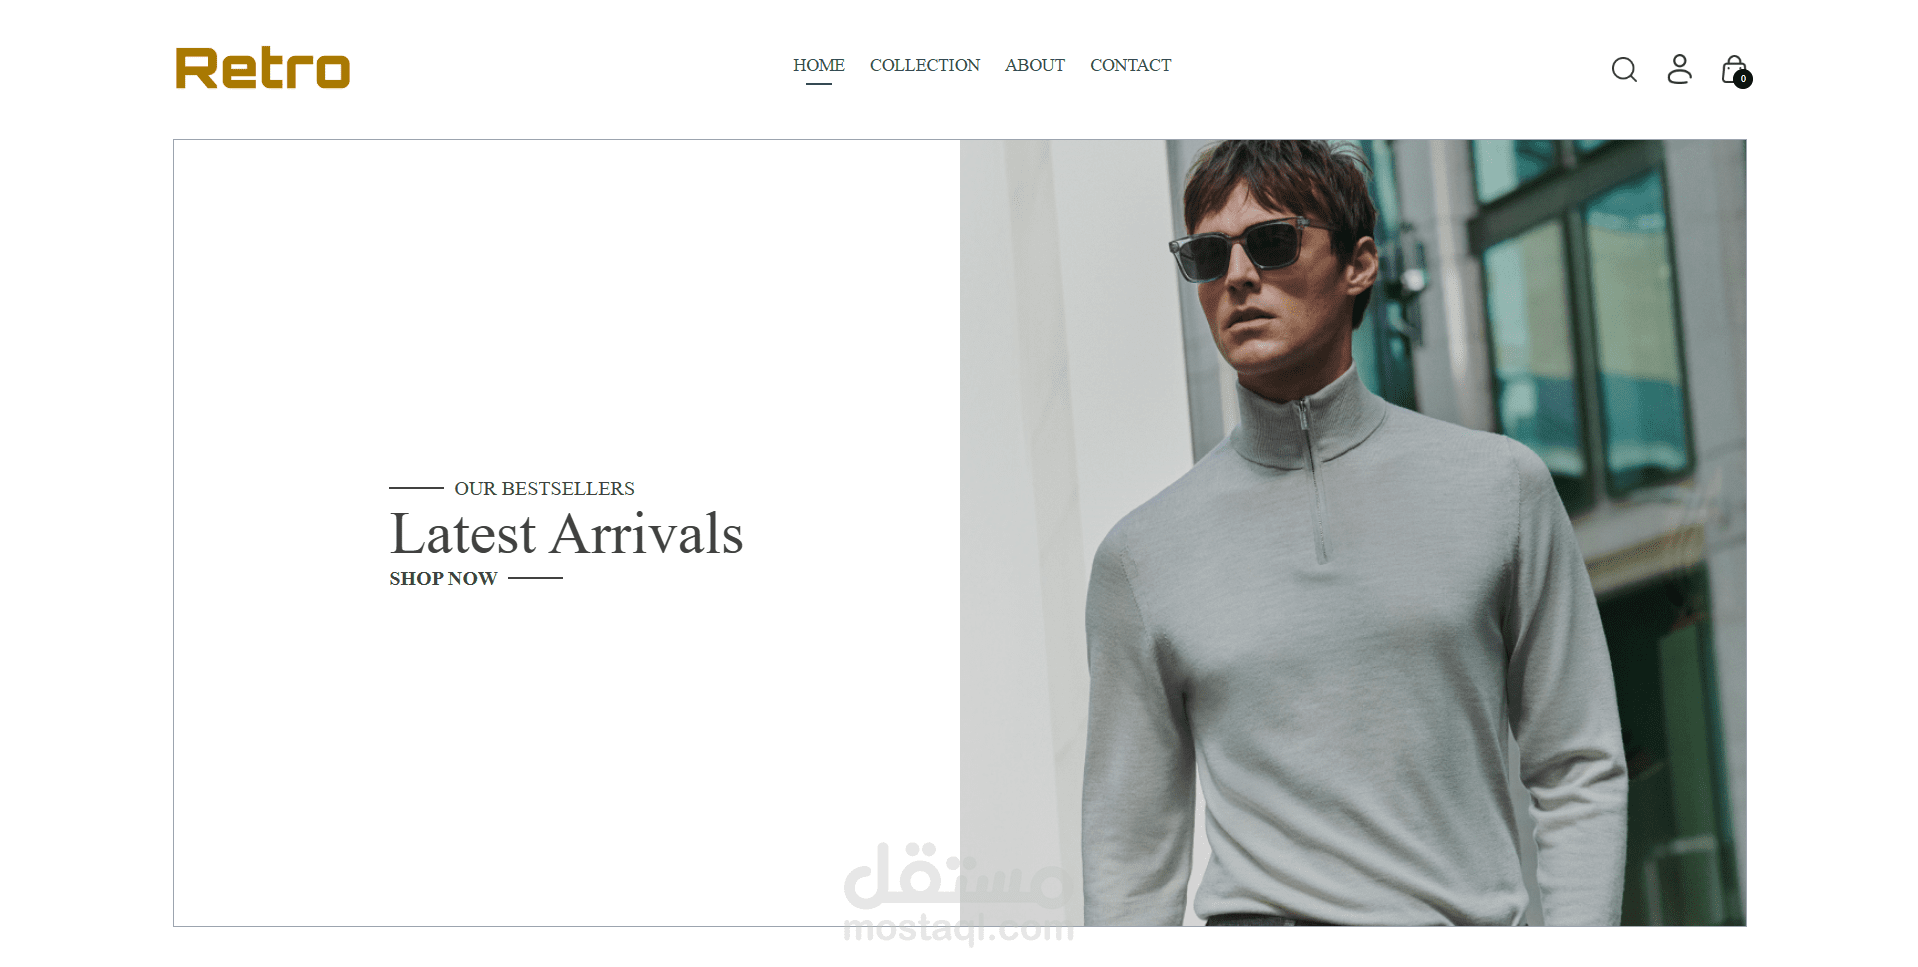Click the cart count badge showing 0
The image size is (1918, 967).
(x=1743, y=79)
